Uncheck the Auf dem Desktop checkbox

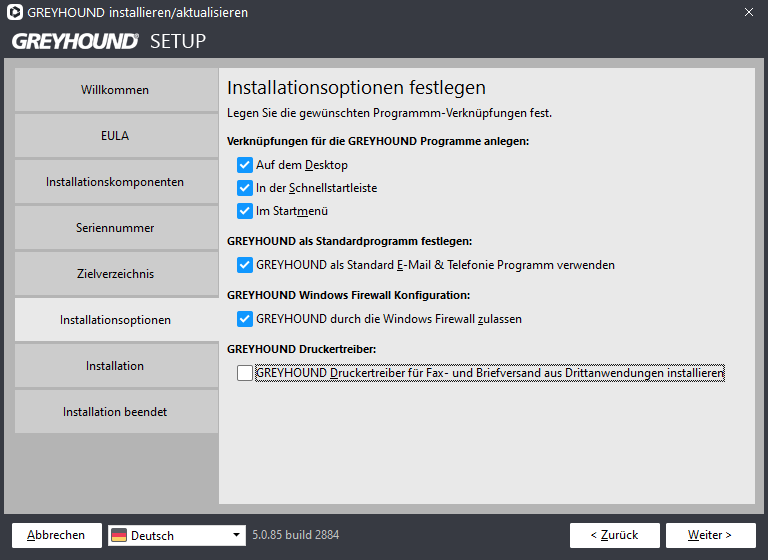[244, 165]
